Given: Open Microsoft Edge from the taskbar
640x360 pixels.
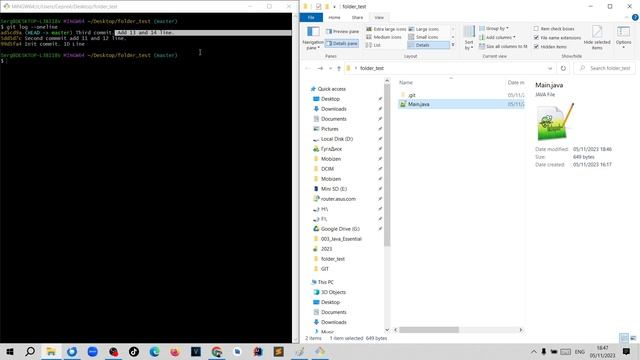Looking at the screenshot, I should (x=154, y=351).
